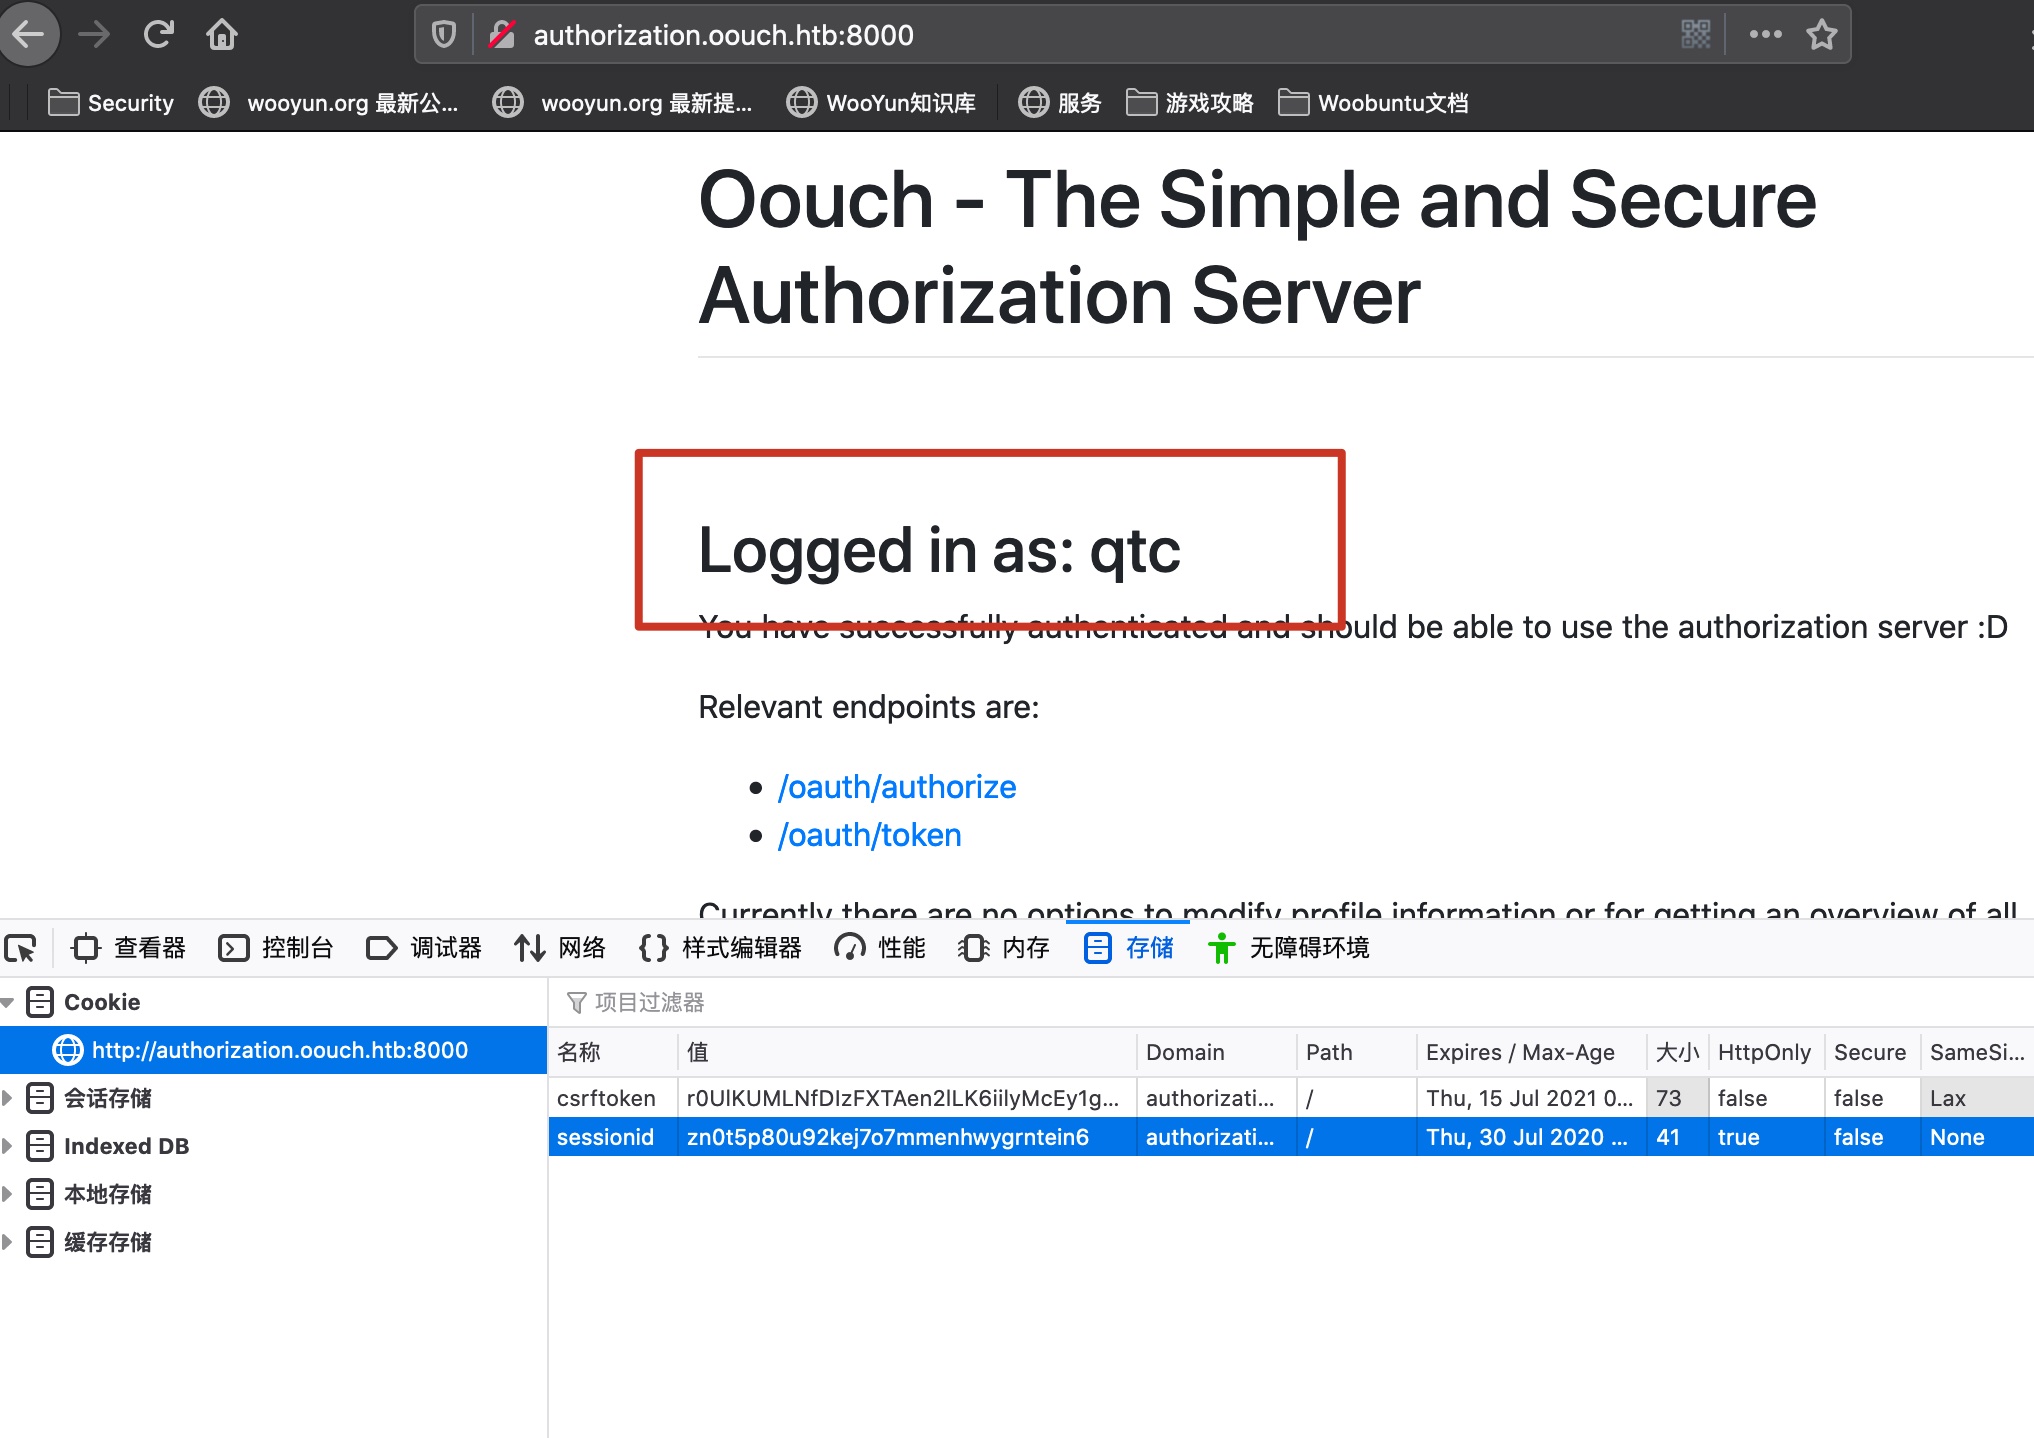Switch to the 网络 devtools tab
Screen dimensions: 2034x1438
(x=560, y=947)
